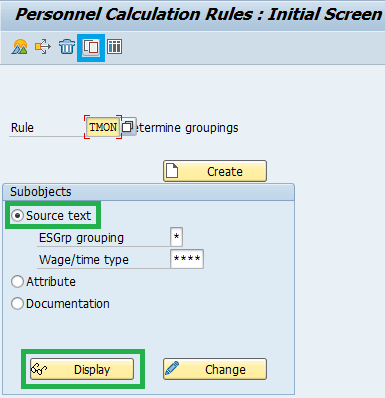Click the glasses icon on Display button

coord(39,369)
